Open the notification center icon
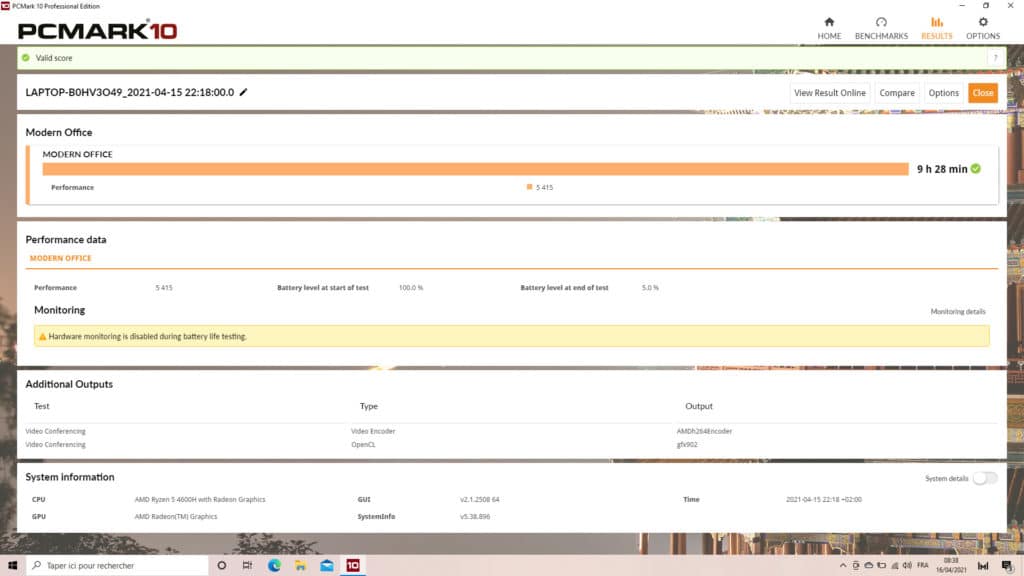This screenshot has width=1024, height=576. pos(1007,566)
